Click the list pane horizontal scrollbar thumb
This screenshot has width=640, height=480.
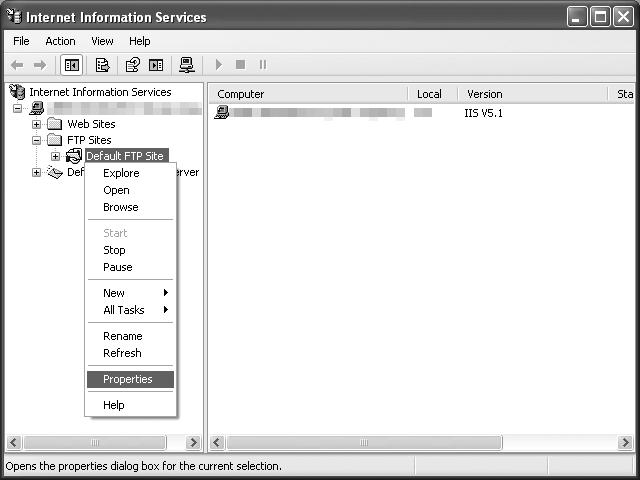(364, 442)
